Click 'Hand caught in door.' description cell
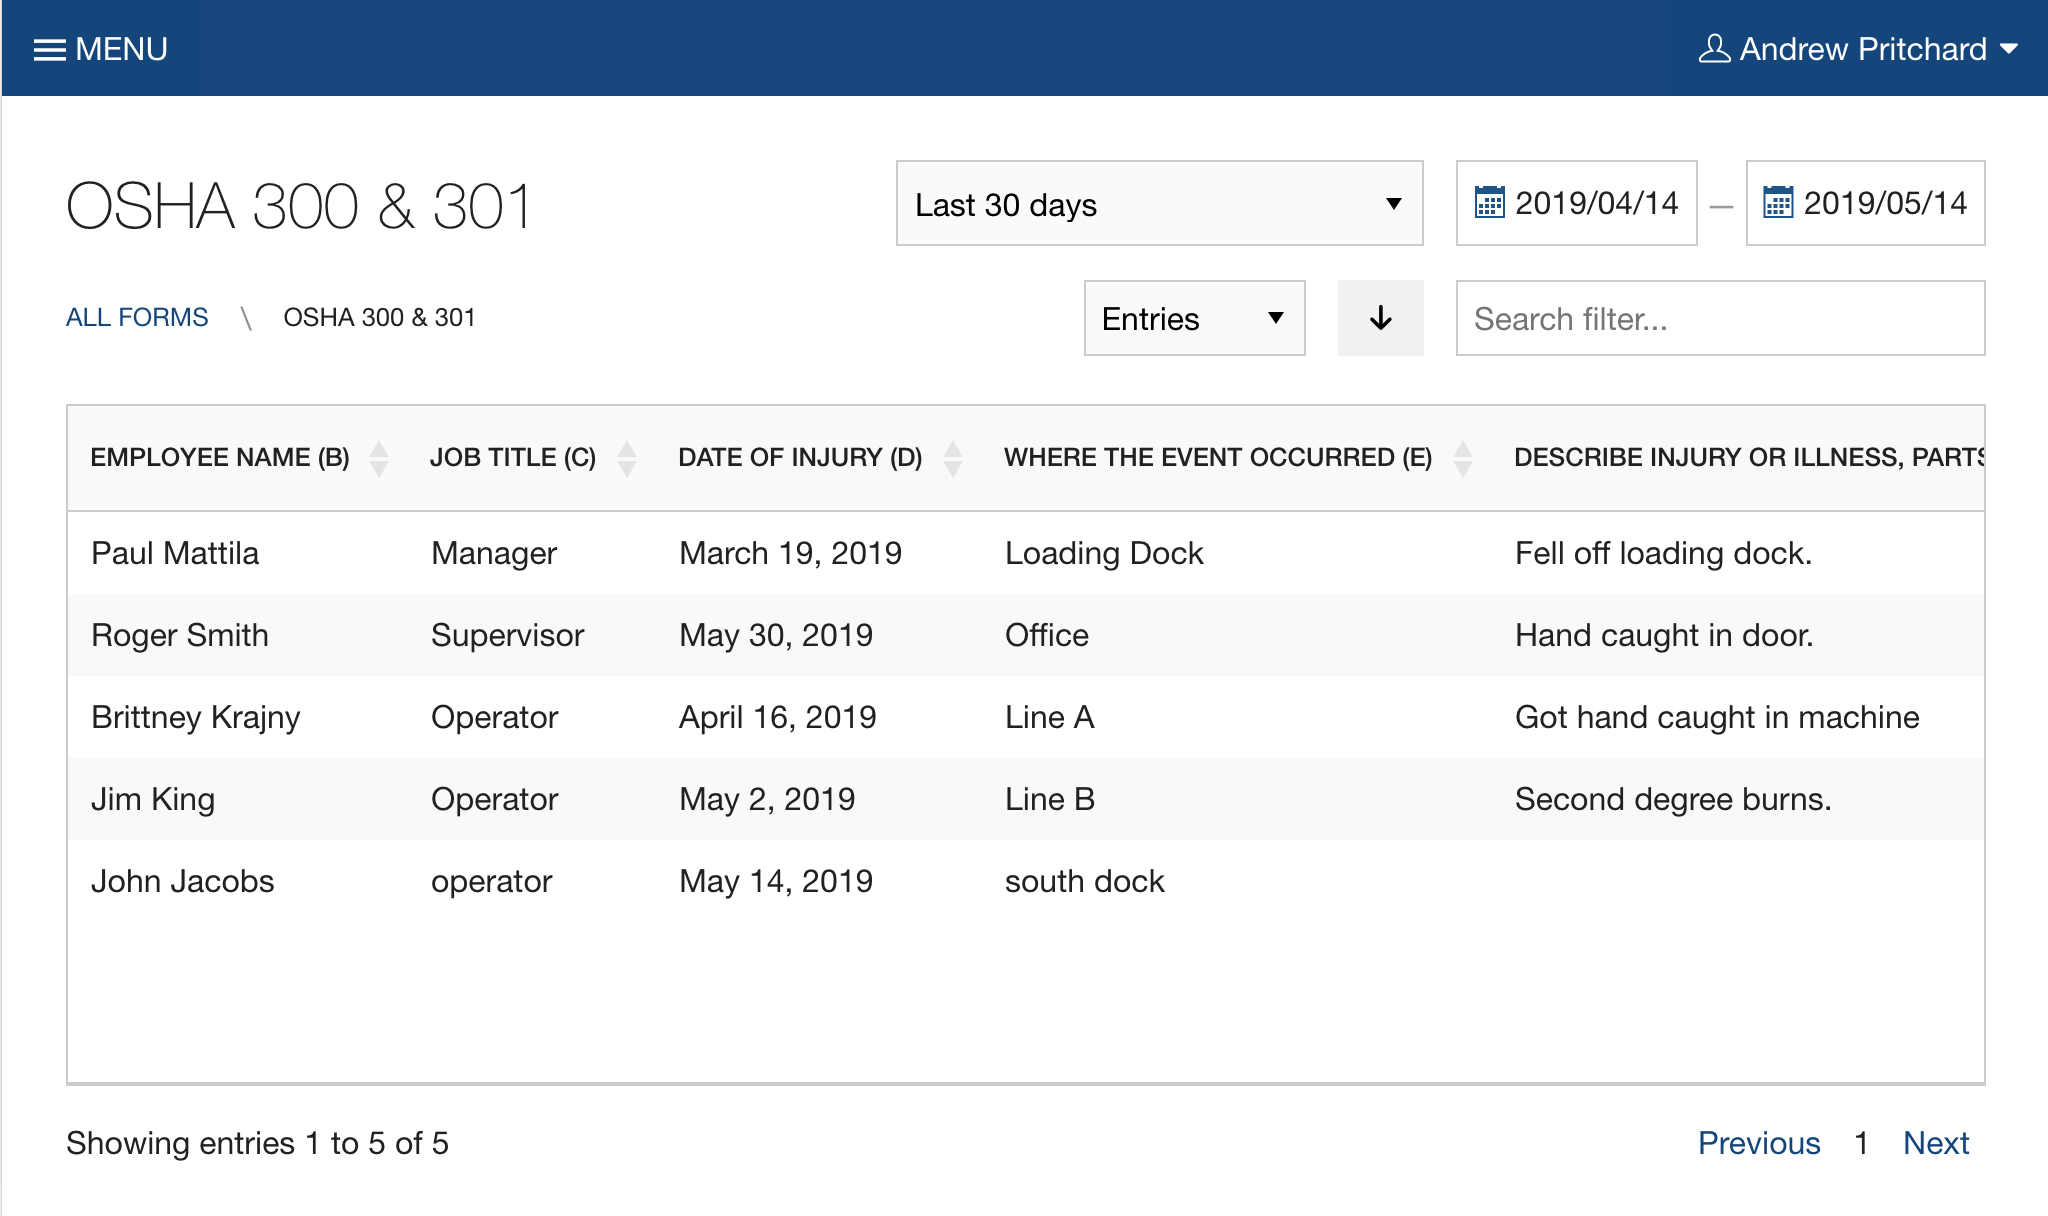 [1664, 635]
